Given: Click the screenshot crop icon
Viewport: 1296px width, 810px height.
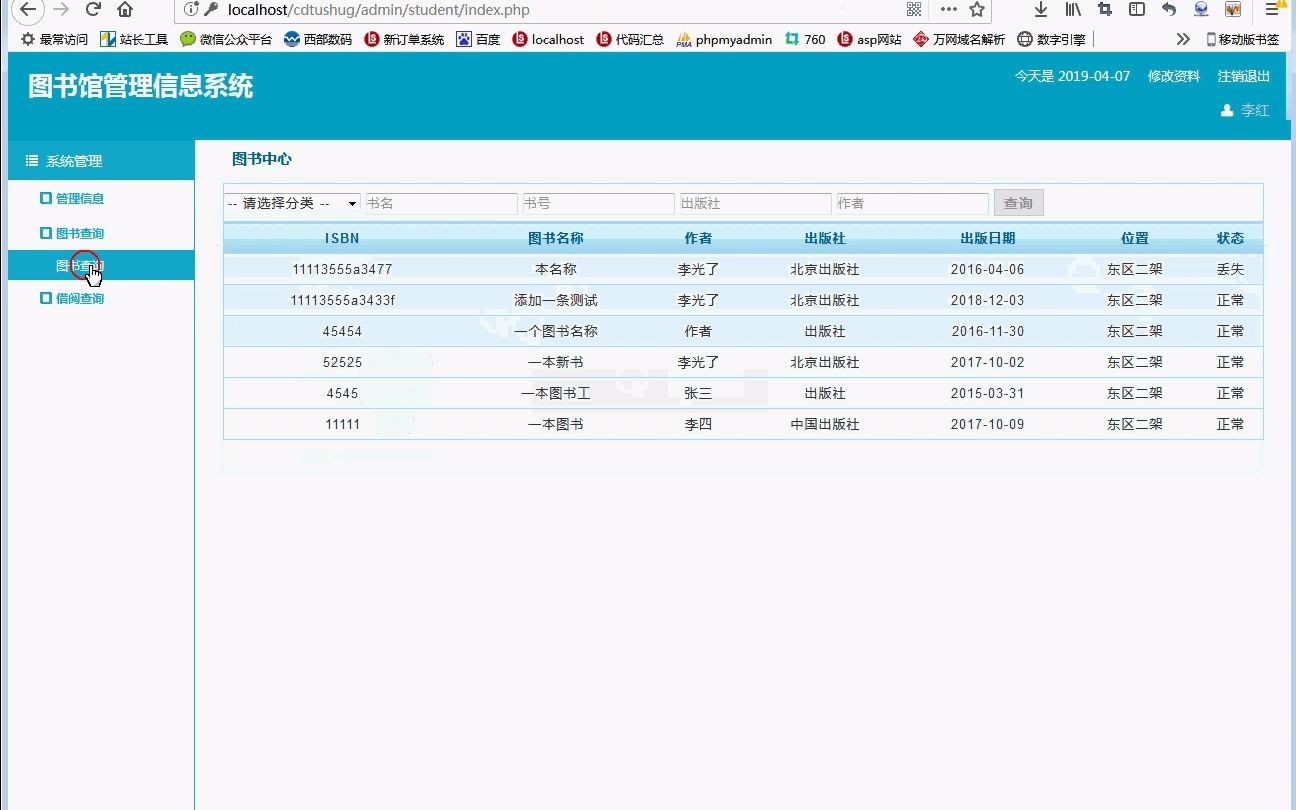Looking at the screenshot, I should click(1105, 9).
